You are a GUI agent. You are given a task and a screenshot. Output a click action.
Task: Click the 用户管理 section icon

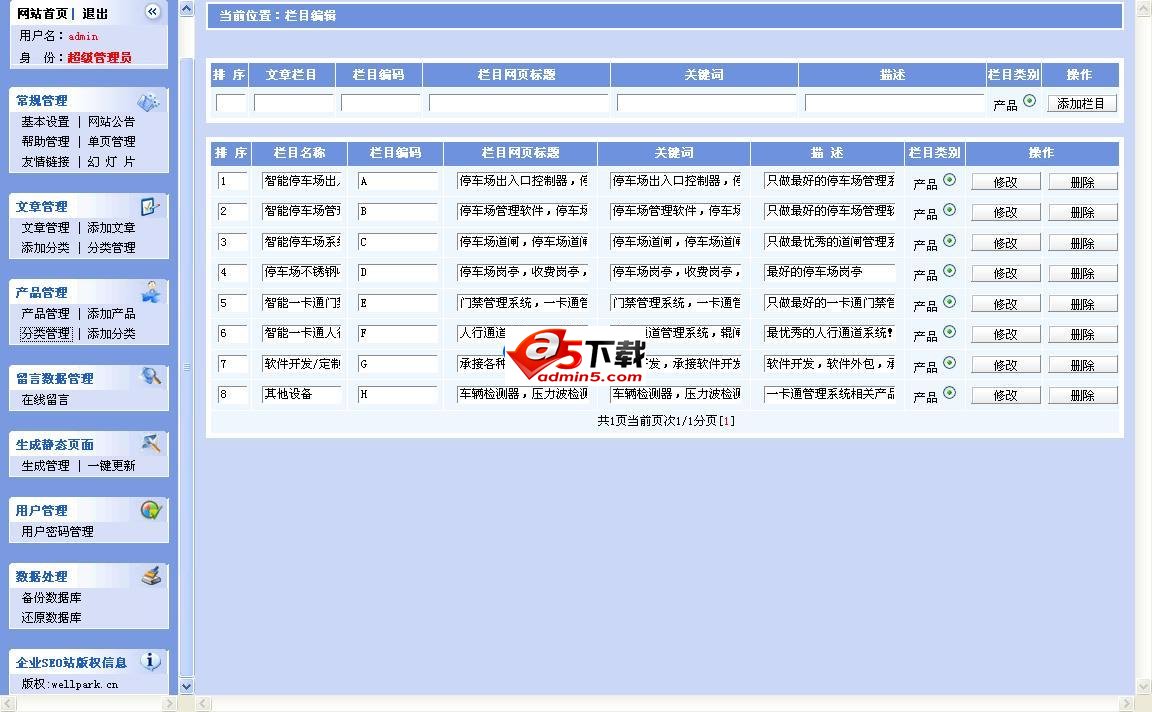[151, 509]
